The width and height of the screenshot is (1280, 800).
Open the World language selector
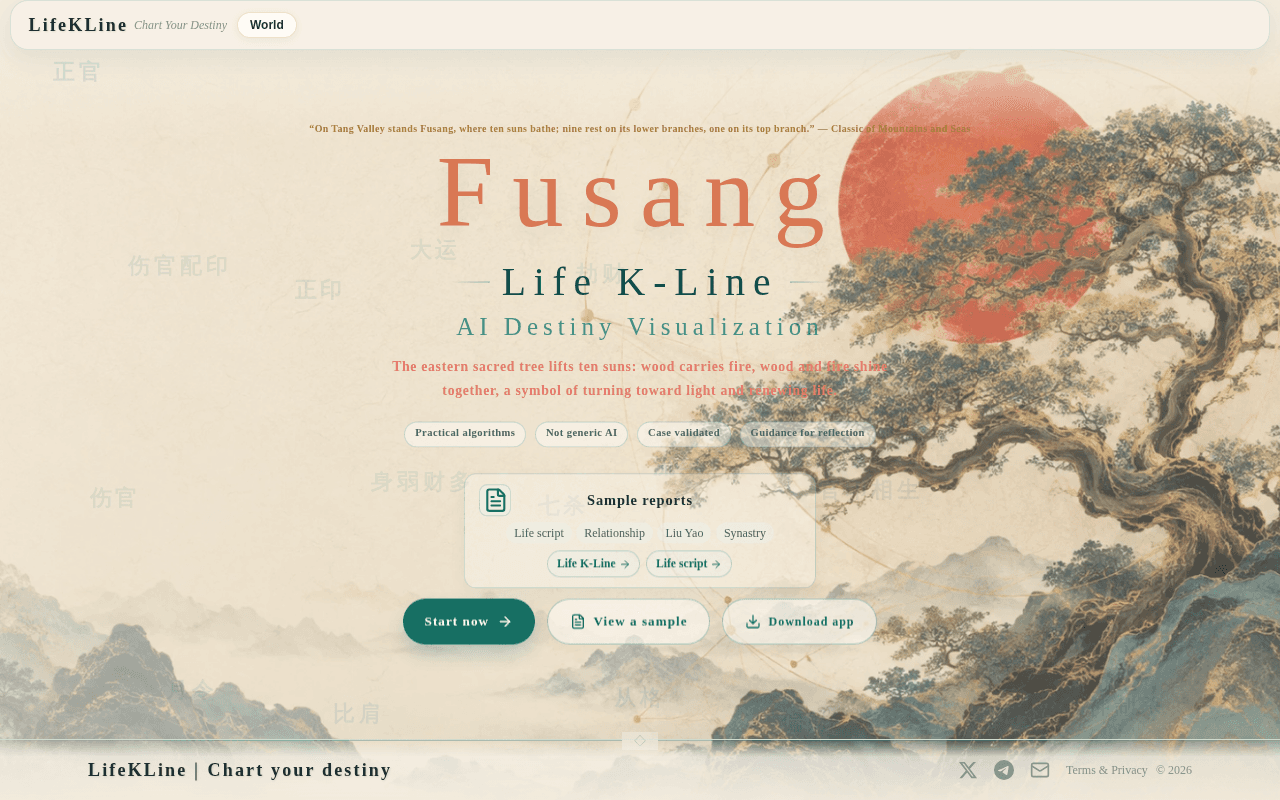(267, 25)
